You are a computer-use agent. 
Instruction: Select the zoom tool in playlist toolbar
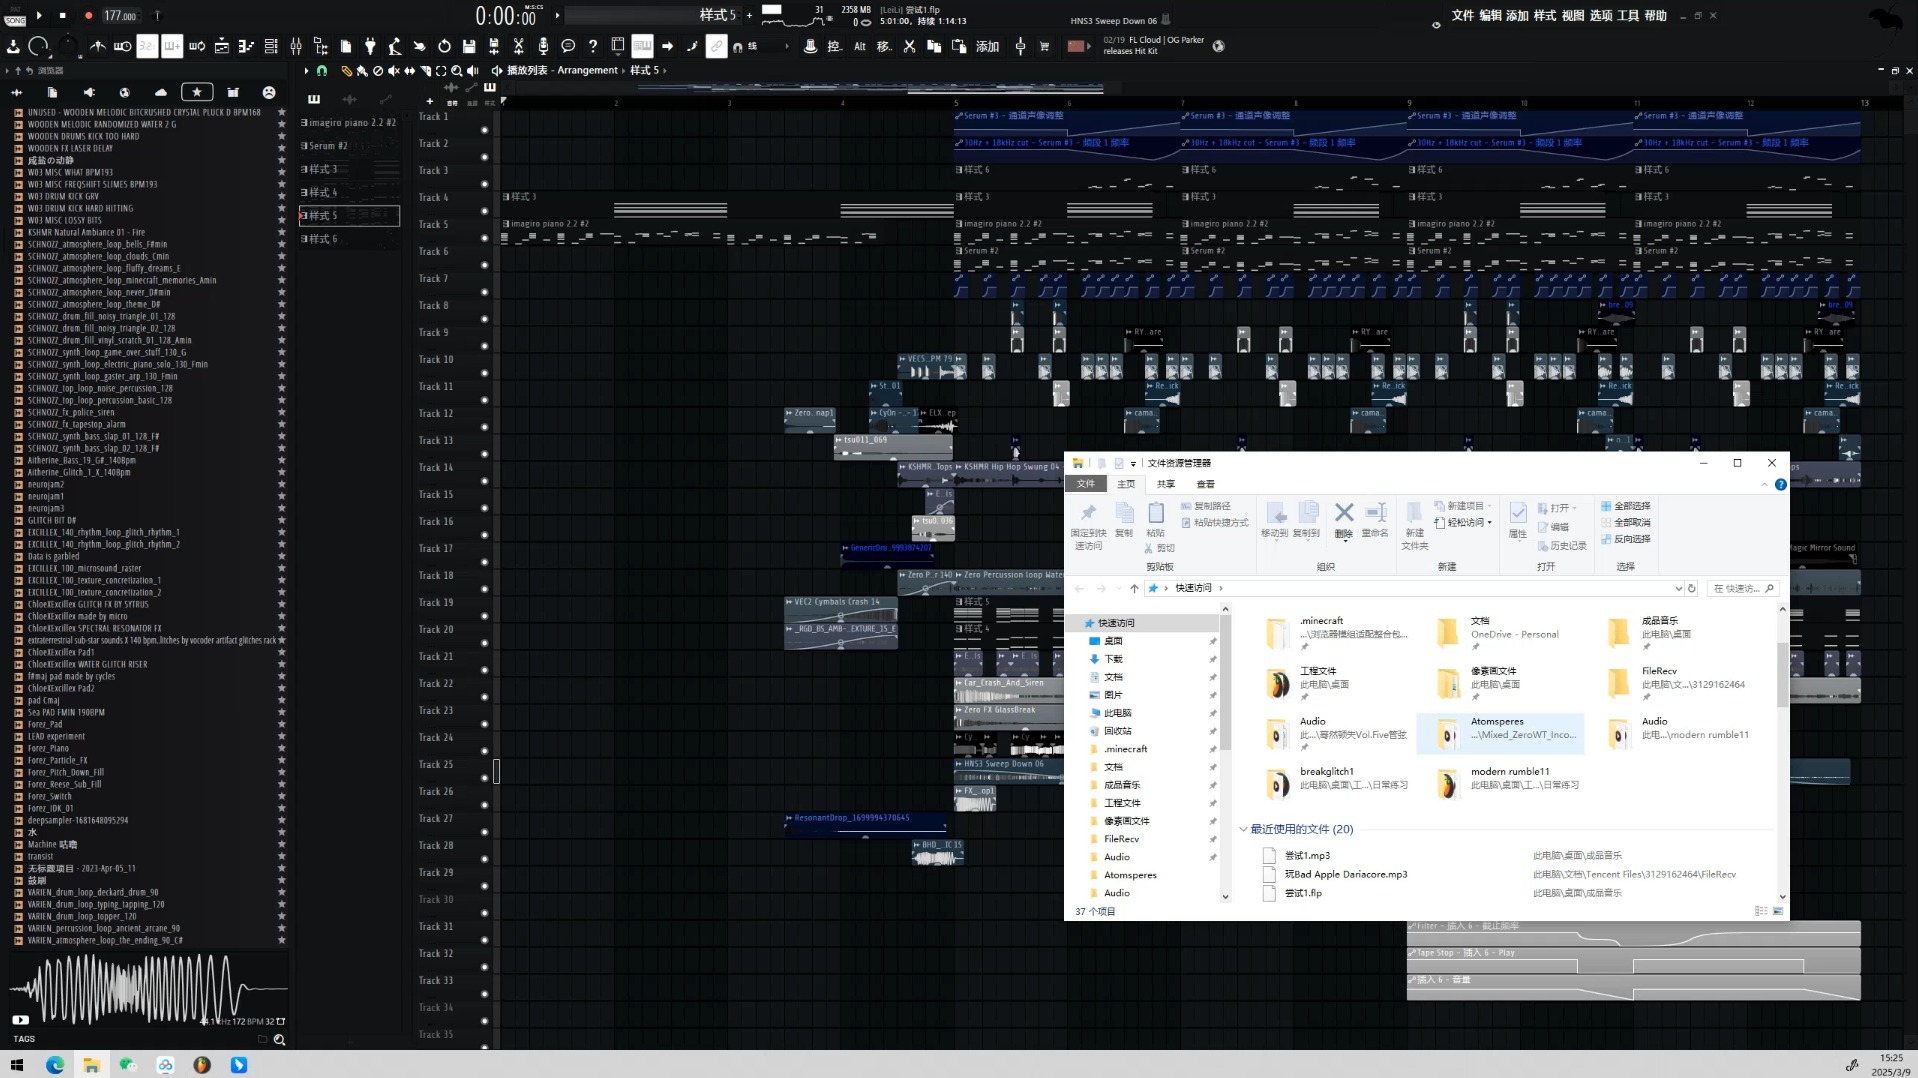click(x=457, y=71)
